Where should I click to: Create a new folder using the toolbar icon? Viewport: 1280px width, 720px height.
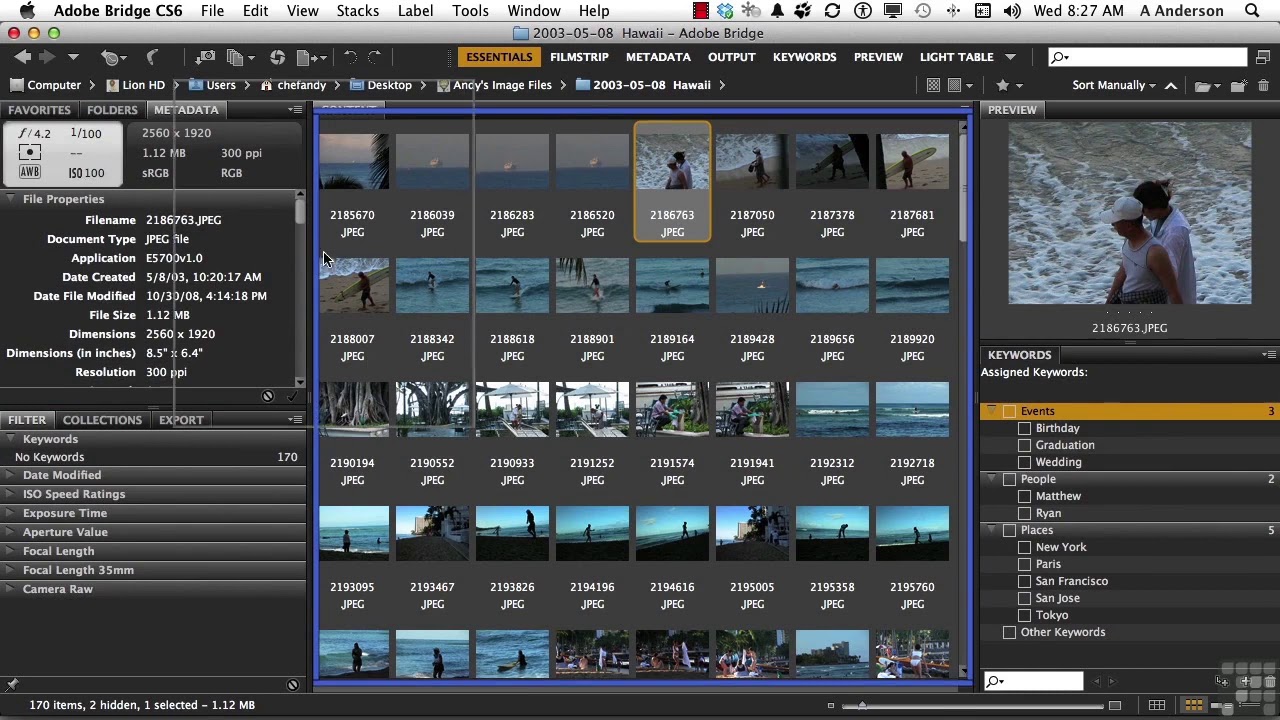1238,85
